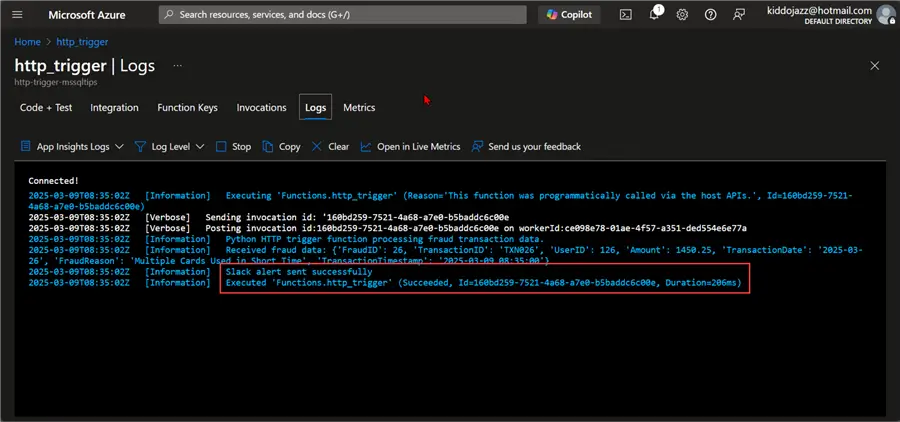Open the notifications bell
This screenshot has height=422, width=900.
(x=654, y=15)
